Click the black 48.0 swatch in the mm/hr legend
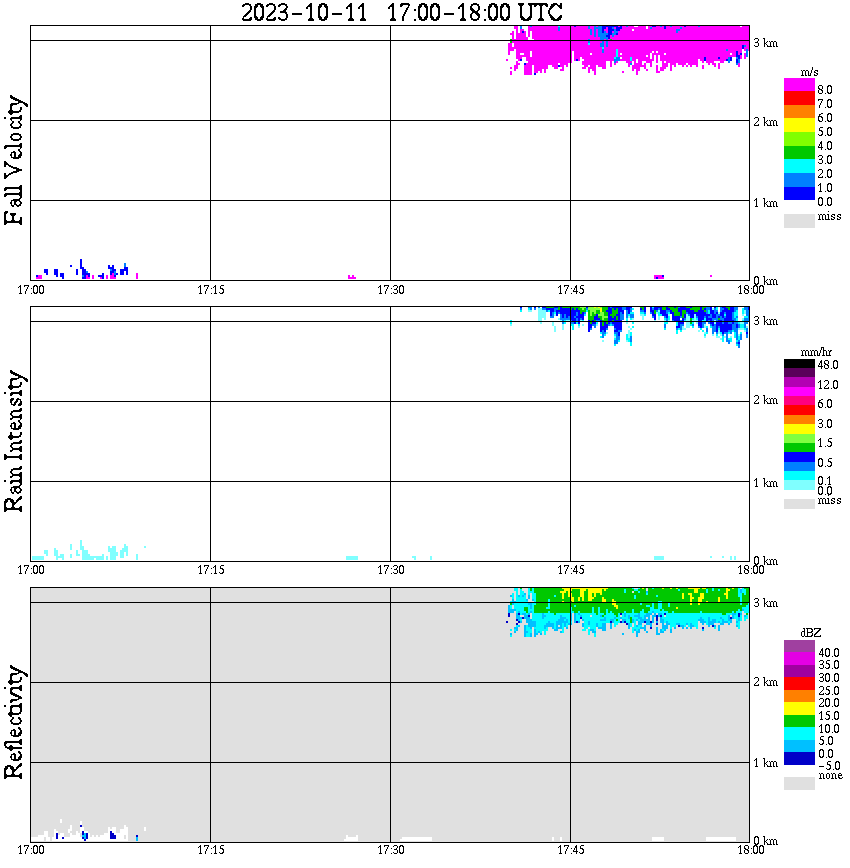 coord(799,364)
